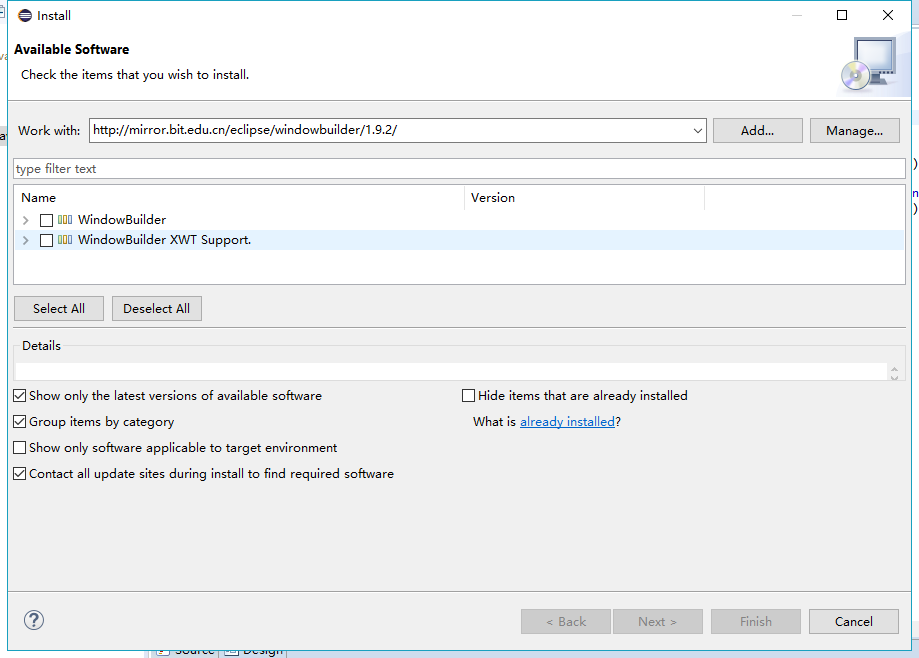Click the Cancel button
The width and height of the screenshot is (919, 658).
point(853,622)
